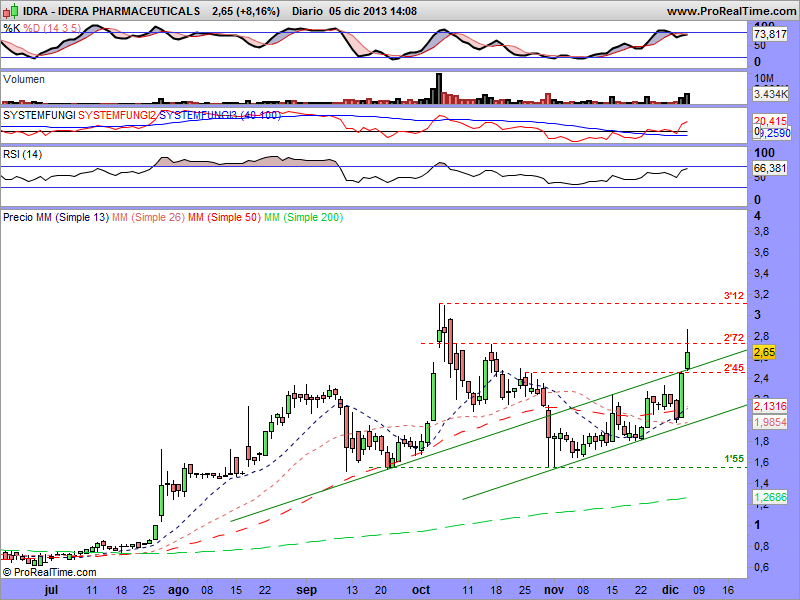Click the 200 MA value 1,2686

coord(770,496)
